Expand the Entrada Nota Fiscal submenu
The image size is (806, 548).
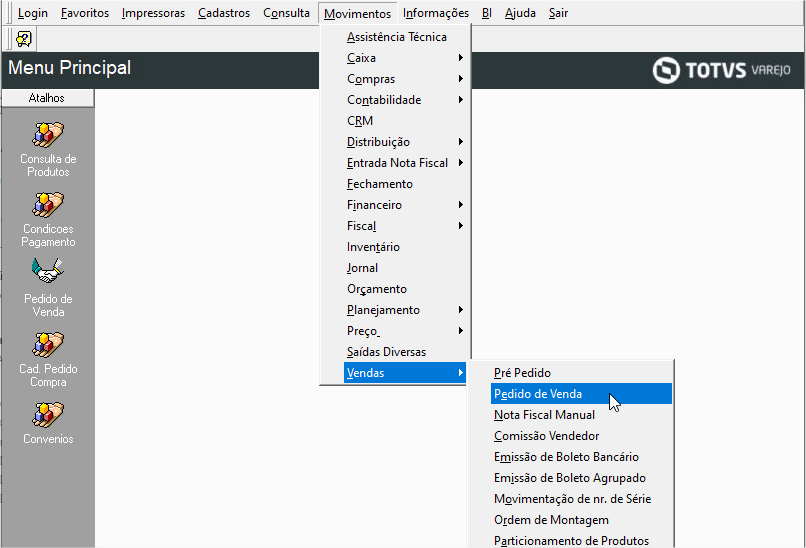pyautogui.click(x=405, y=163)
